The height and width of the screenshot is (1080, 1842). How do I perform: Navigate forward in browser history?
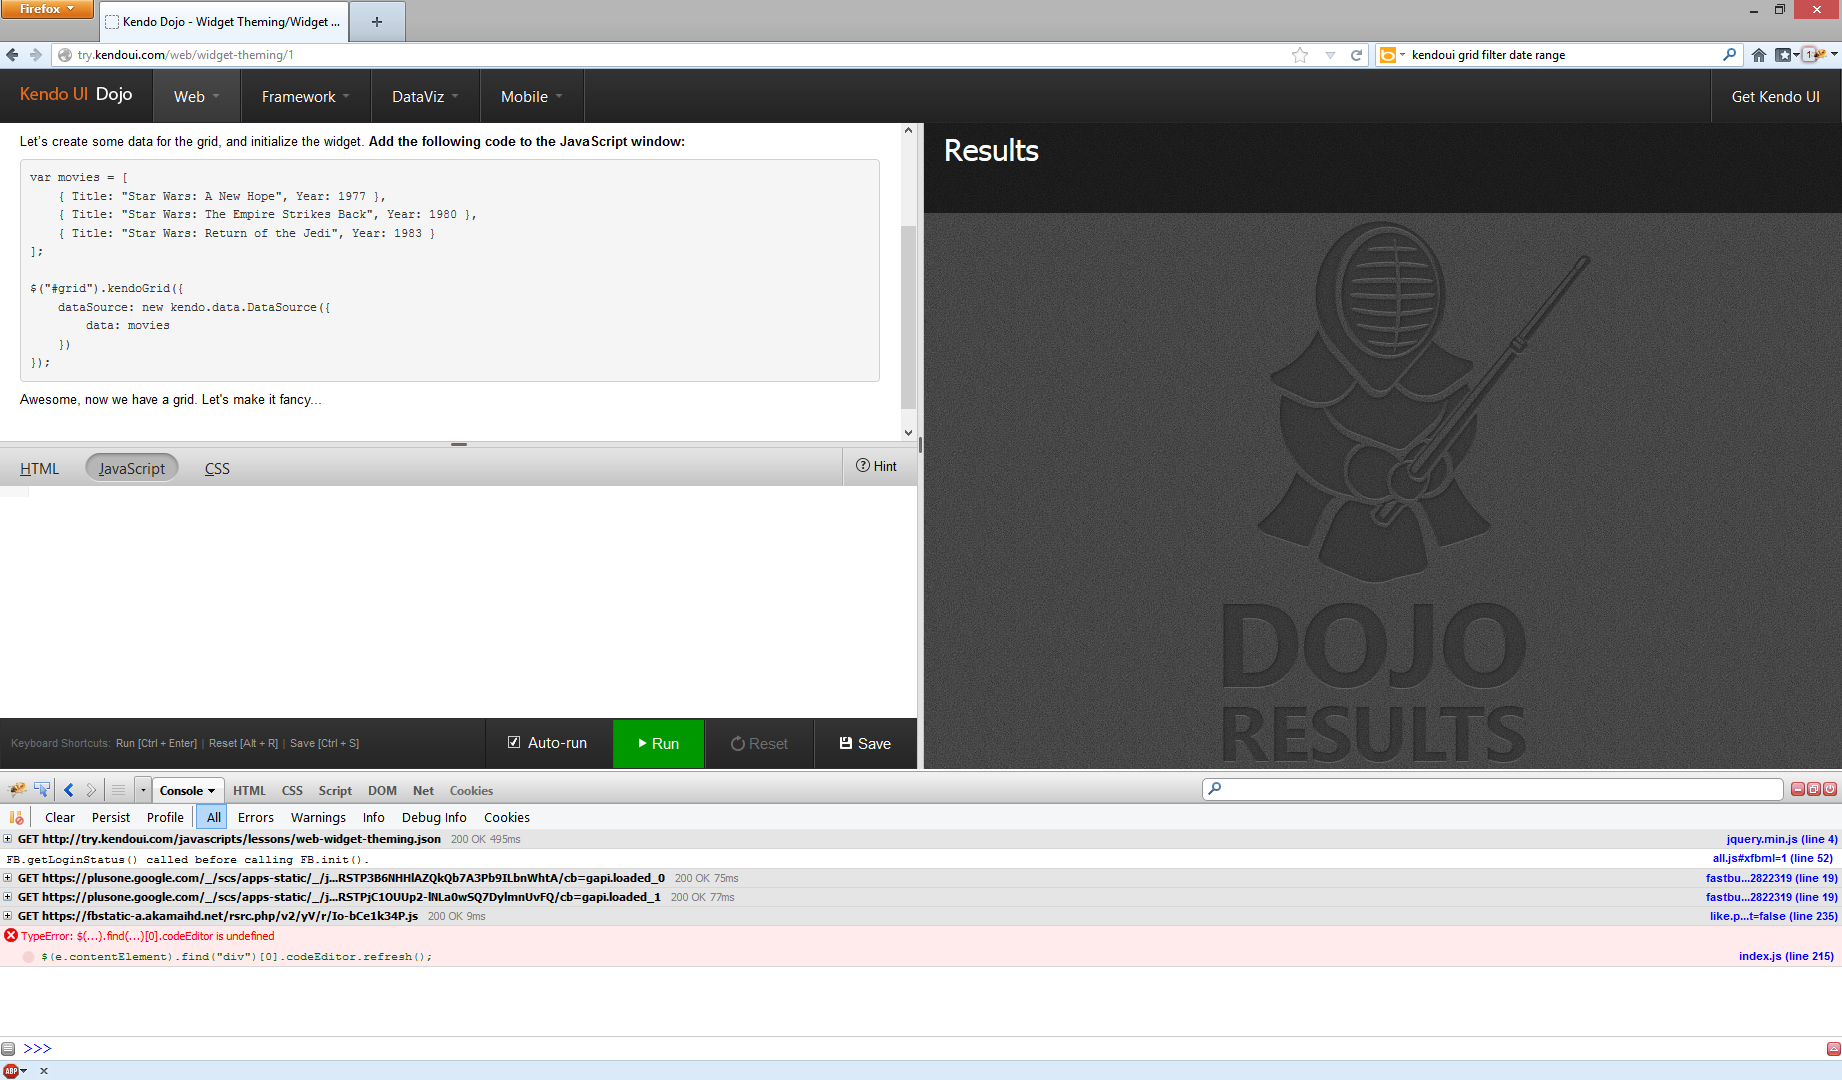[x=36, y=55]
